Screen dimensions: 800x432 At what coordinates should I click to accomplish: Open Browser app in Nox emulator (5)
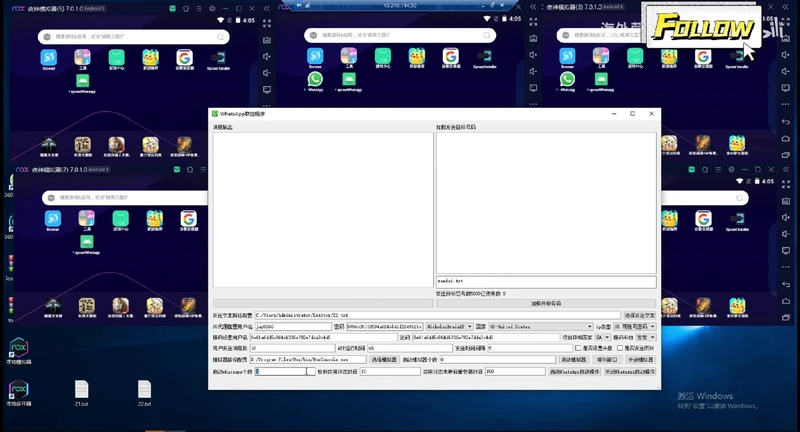point(49,57)
